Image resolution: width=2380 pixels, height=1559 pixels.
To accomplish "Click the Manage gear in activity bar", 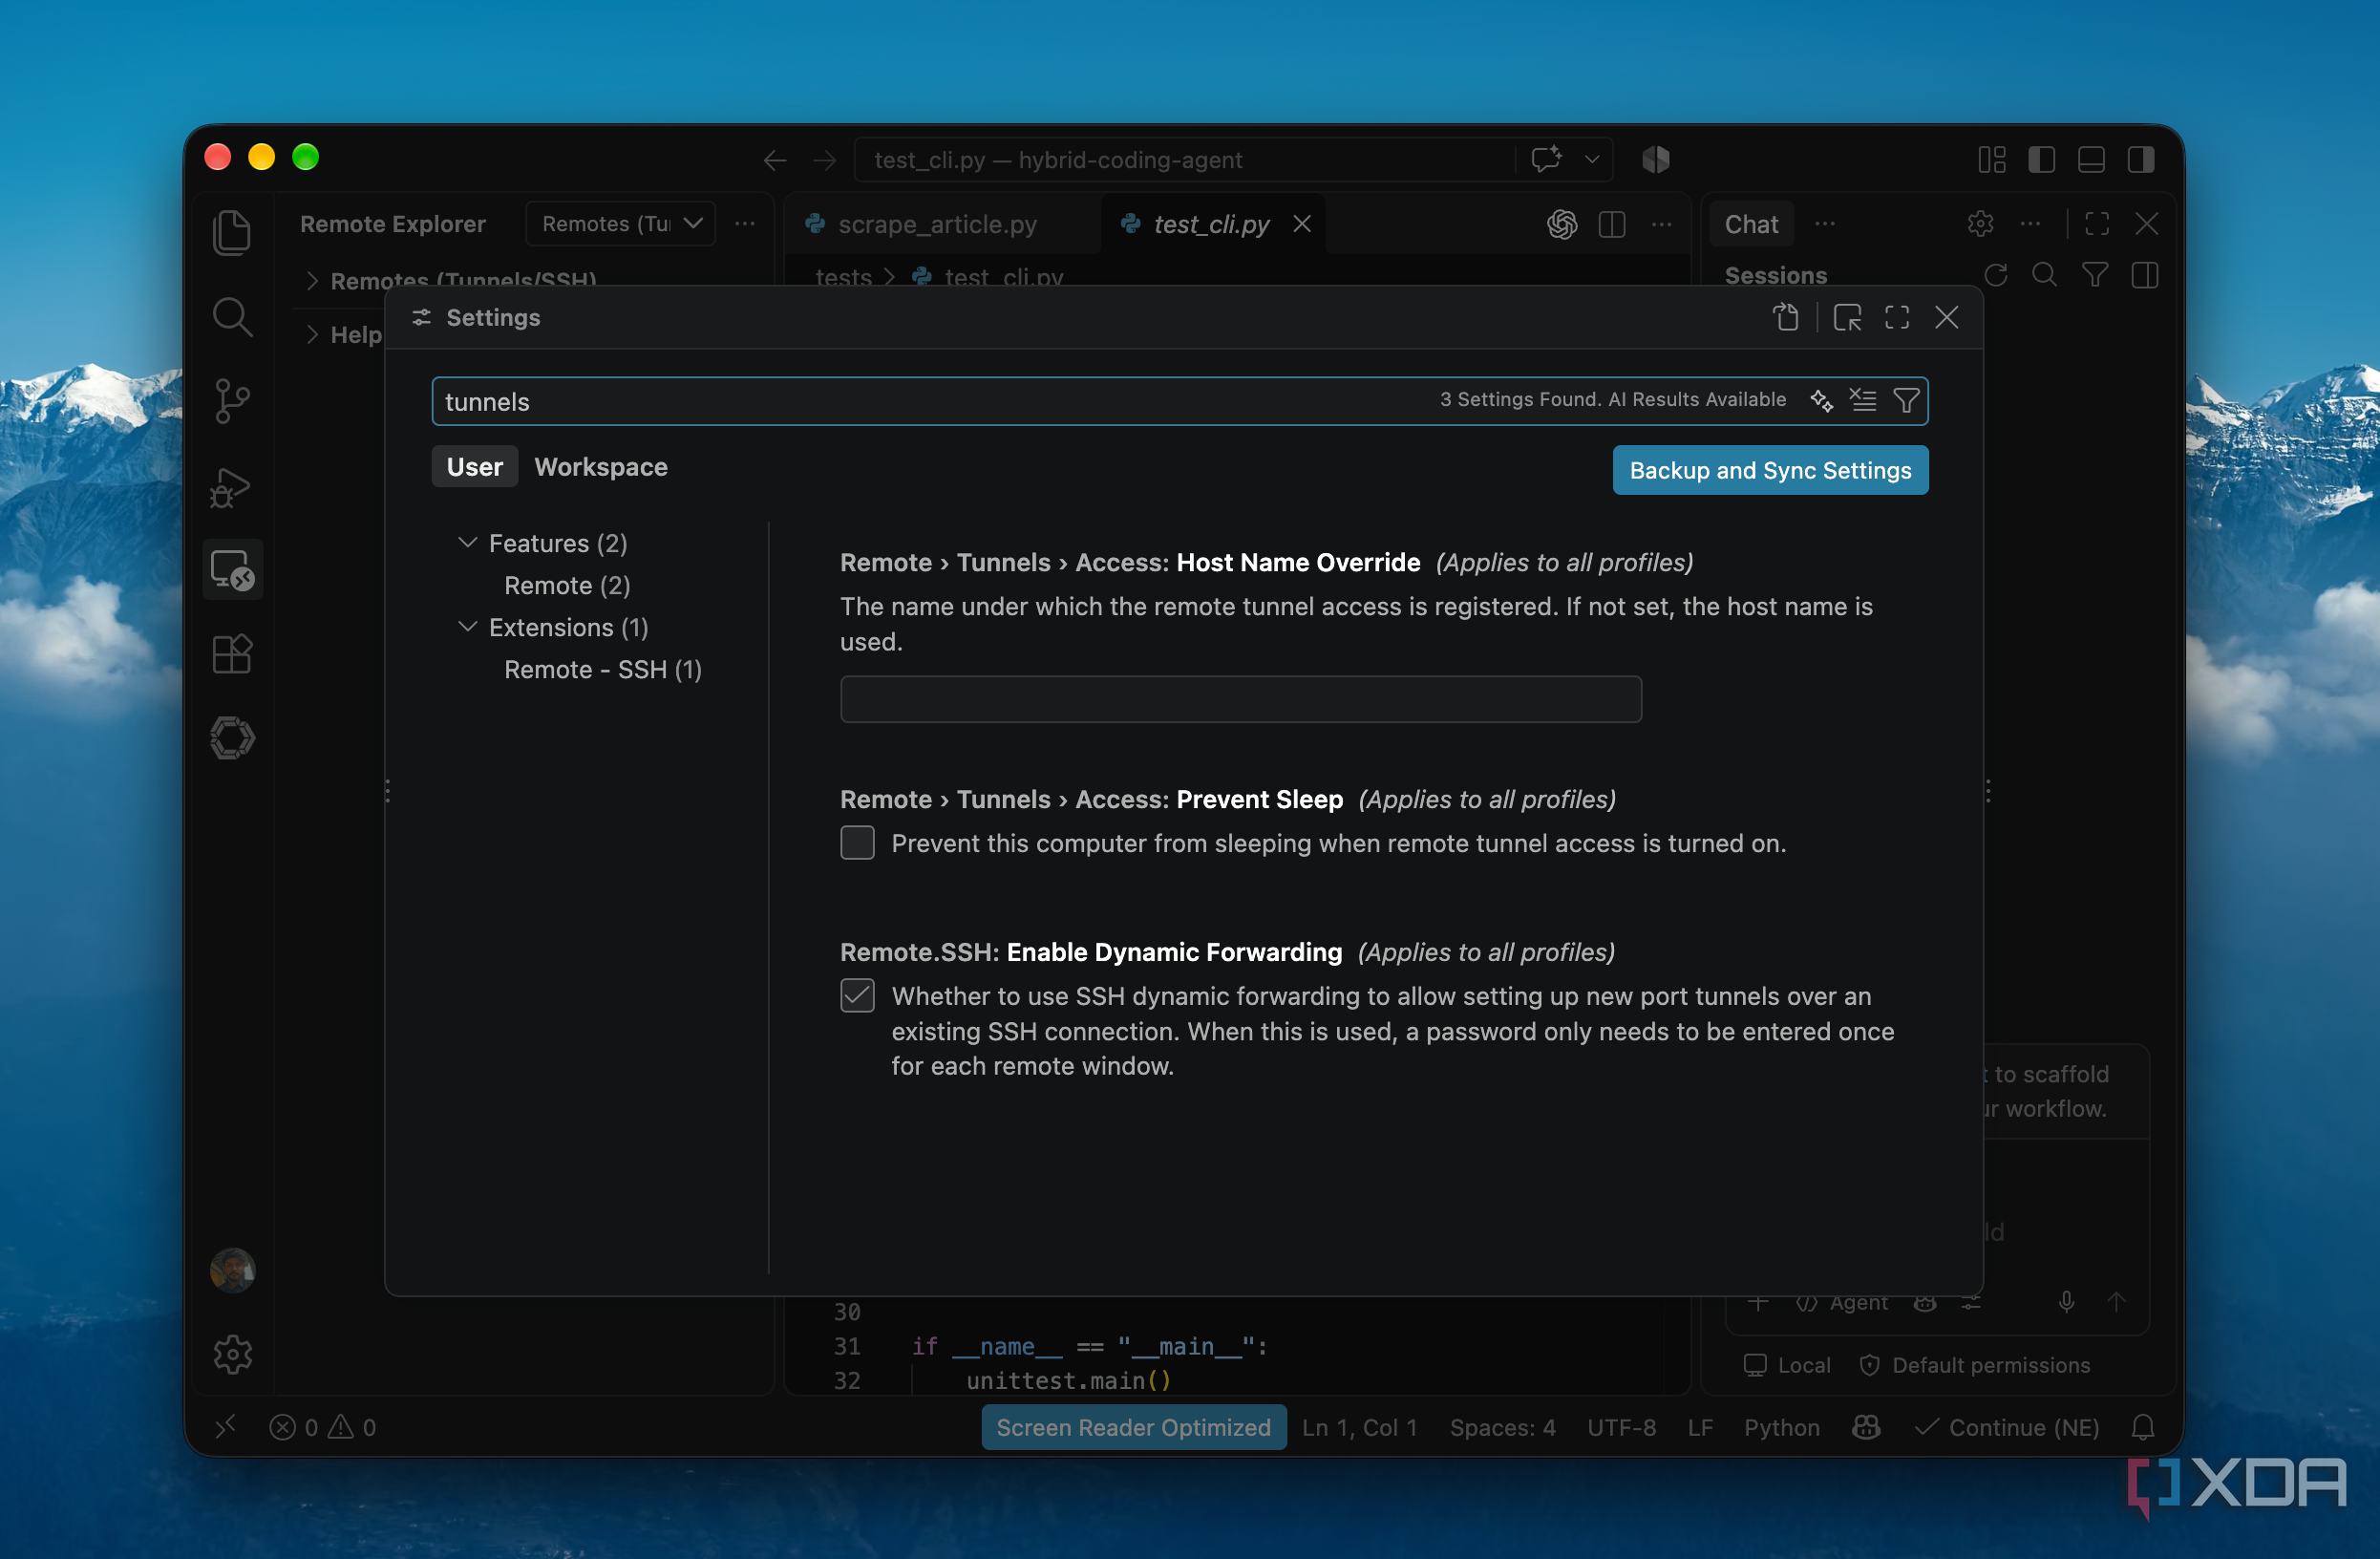I will pos(232,1354).
